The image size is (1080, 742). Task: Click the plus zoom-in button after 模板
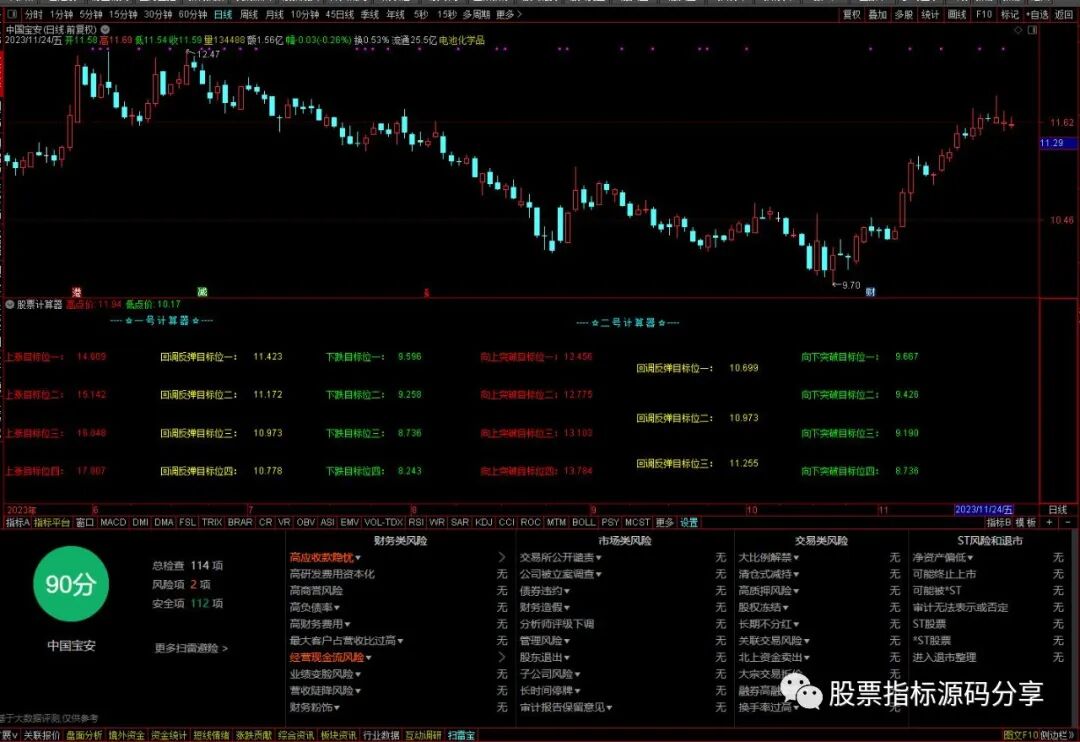coord(1049,523)
